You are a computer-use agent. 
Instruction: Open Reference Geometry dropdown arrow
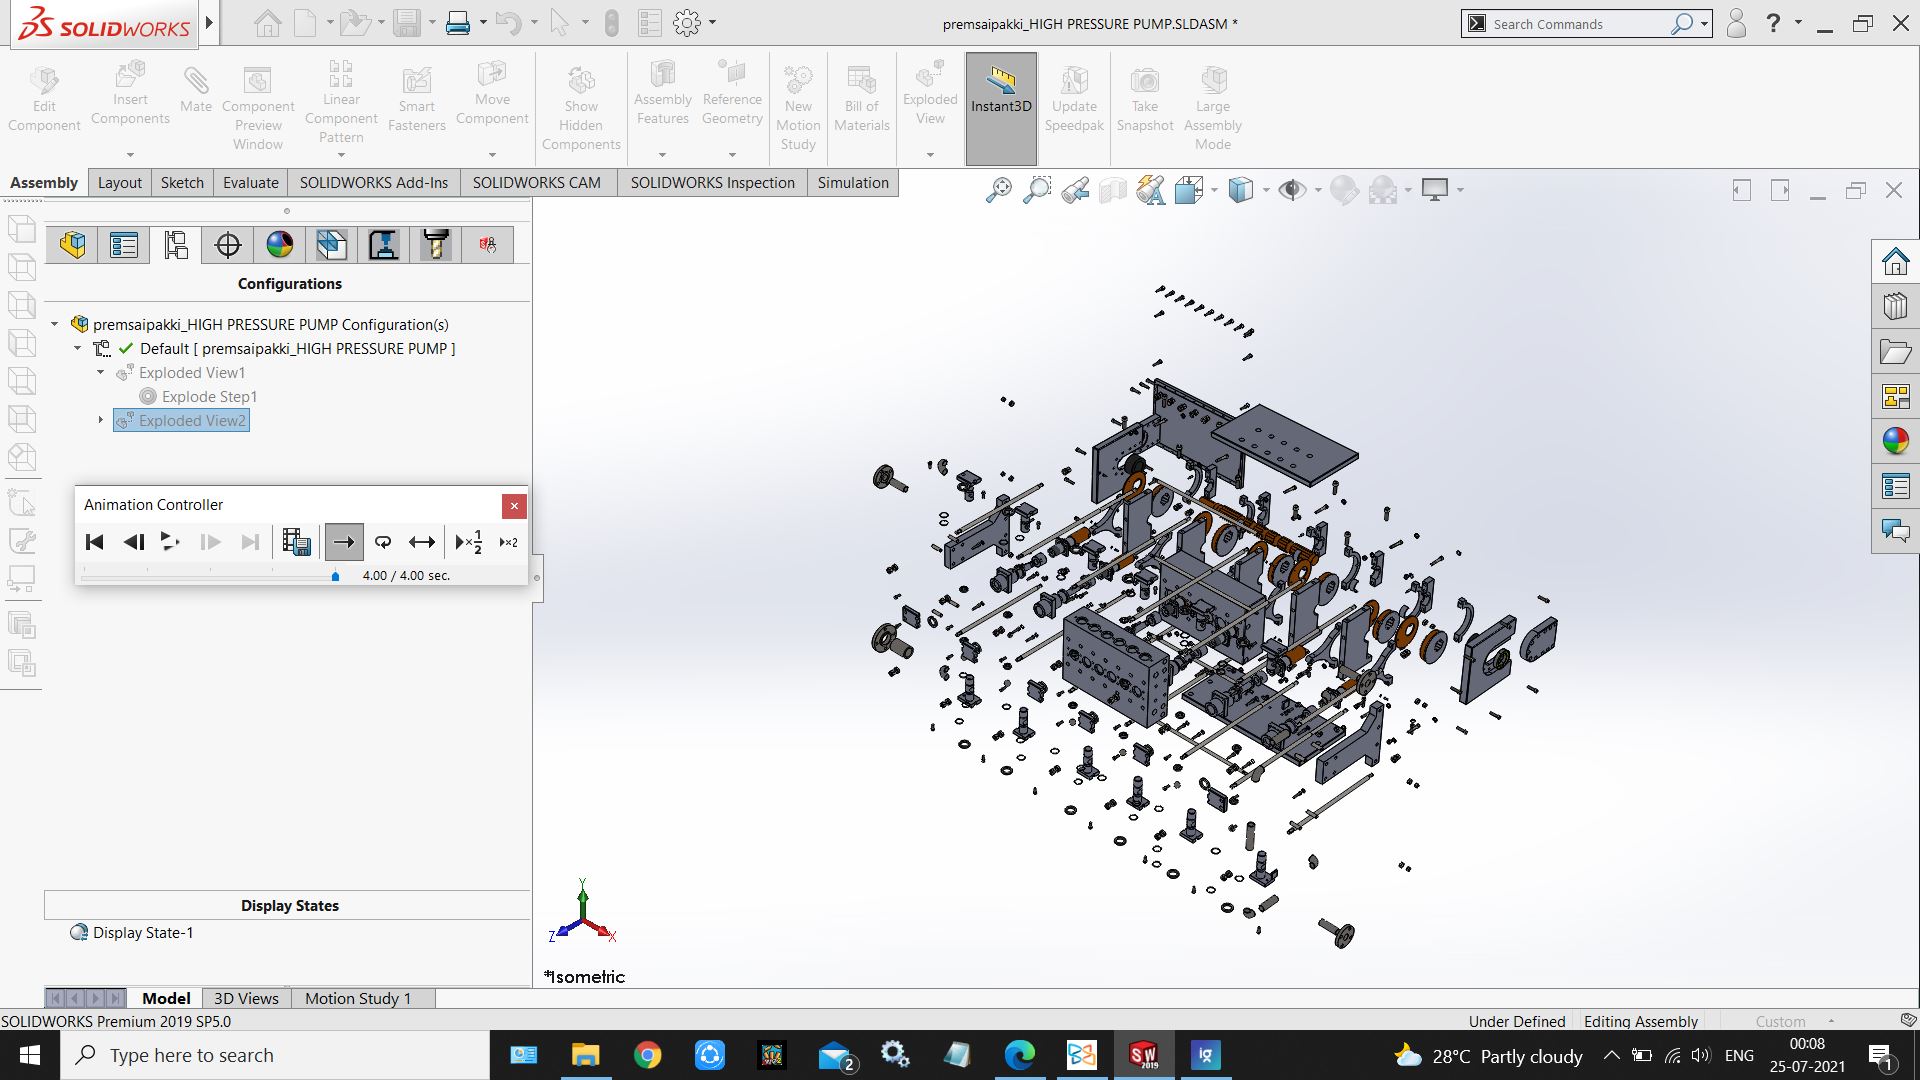[732, 155]
